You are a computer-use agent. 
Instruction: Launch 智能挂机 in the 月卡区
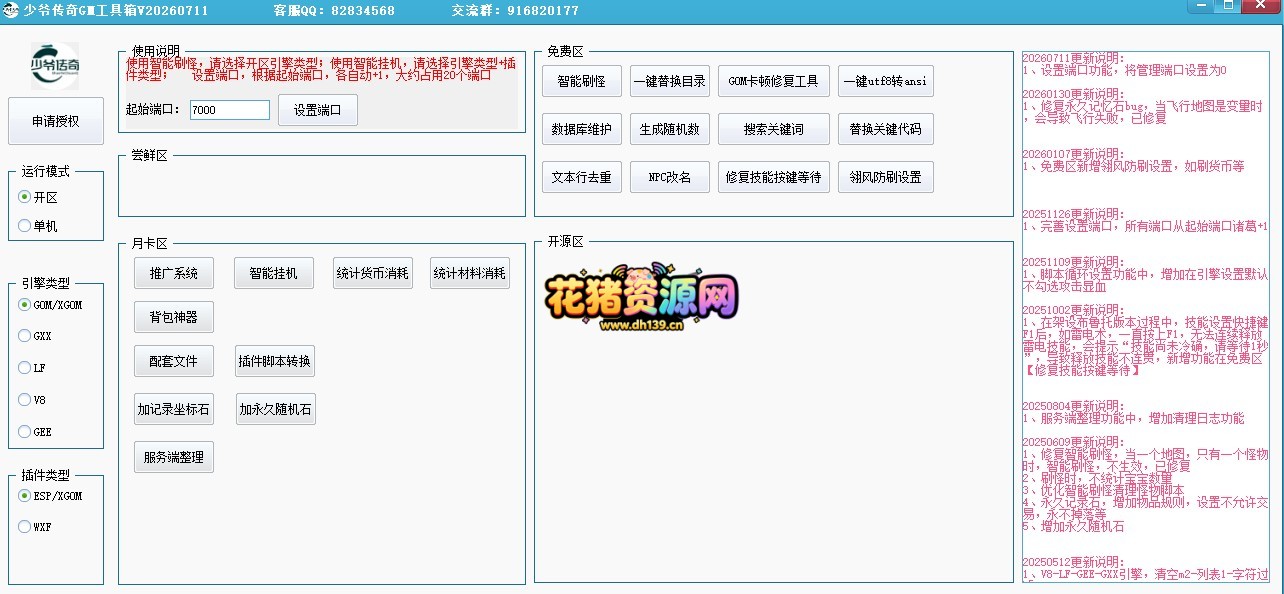tap(274, 273)
